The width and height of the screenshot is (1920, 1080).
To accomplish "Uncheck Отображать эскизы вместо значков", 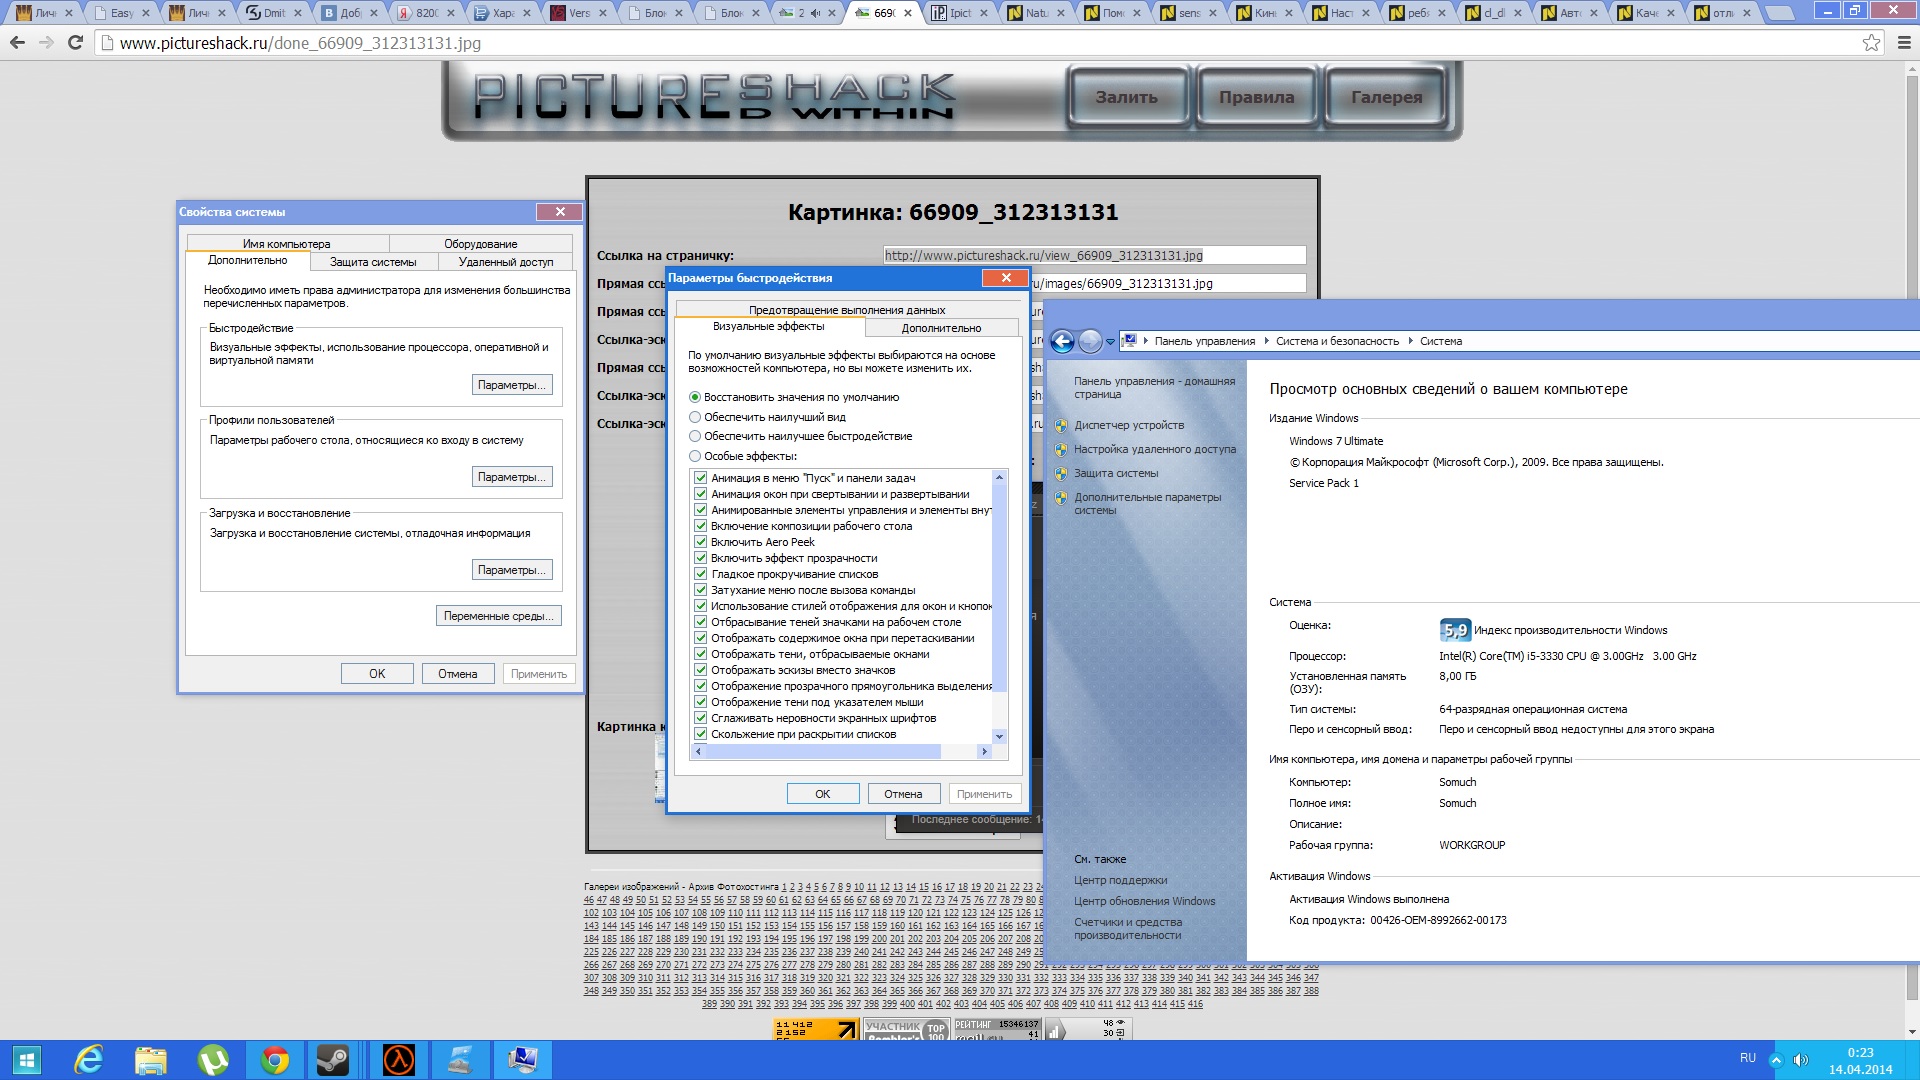I will (x=701, y=670).
